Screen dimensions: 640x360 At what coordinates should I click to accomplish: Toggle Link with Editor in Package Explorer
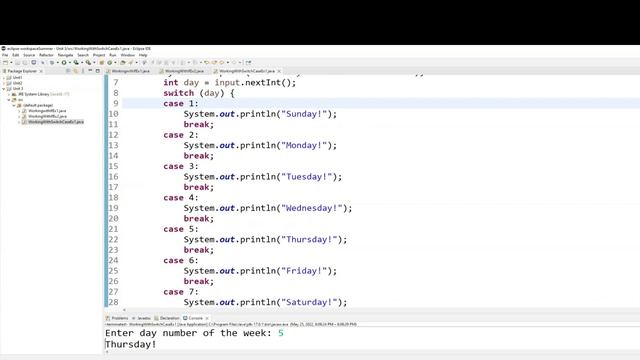(76, 71)
